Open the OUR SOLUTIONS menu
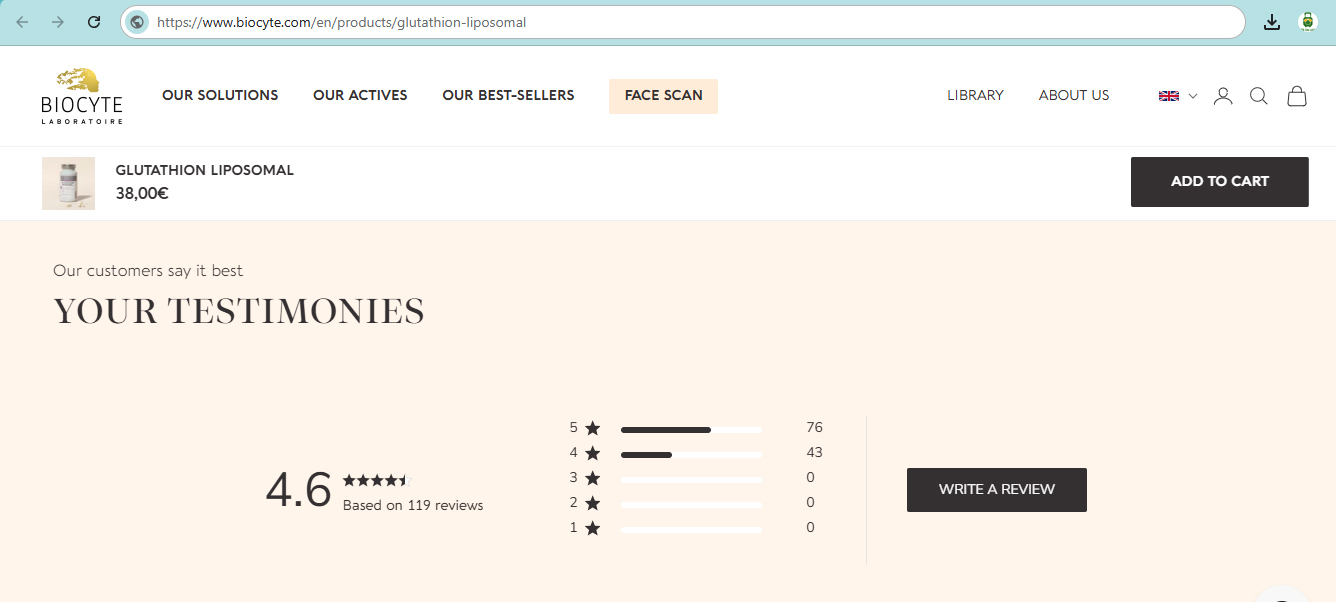 pos(220,96)
